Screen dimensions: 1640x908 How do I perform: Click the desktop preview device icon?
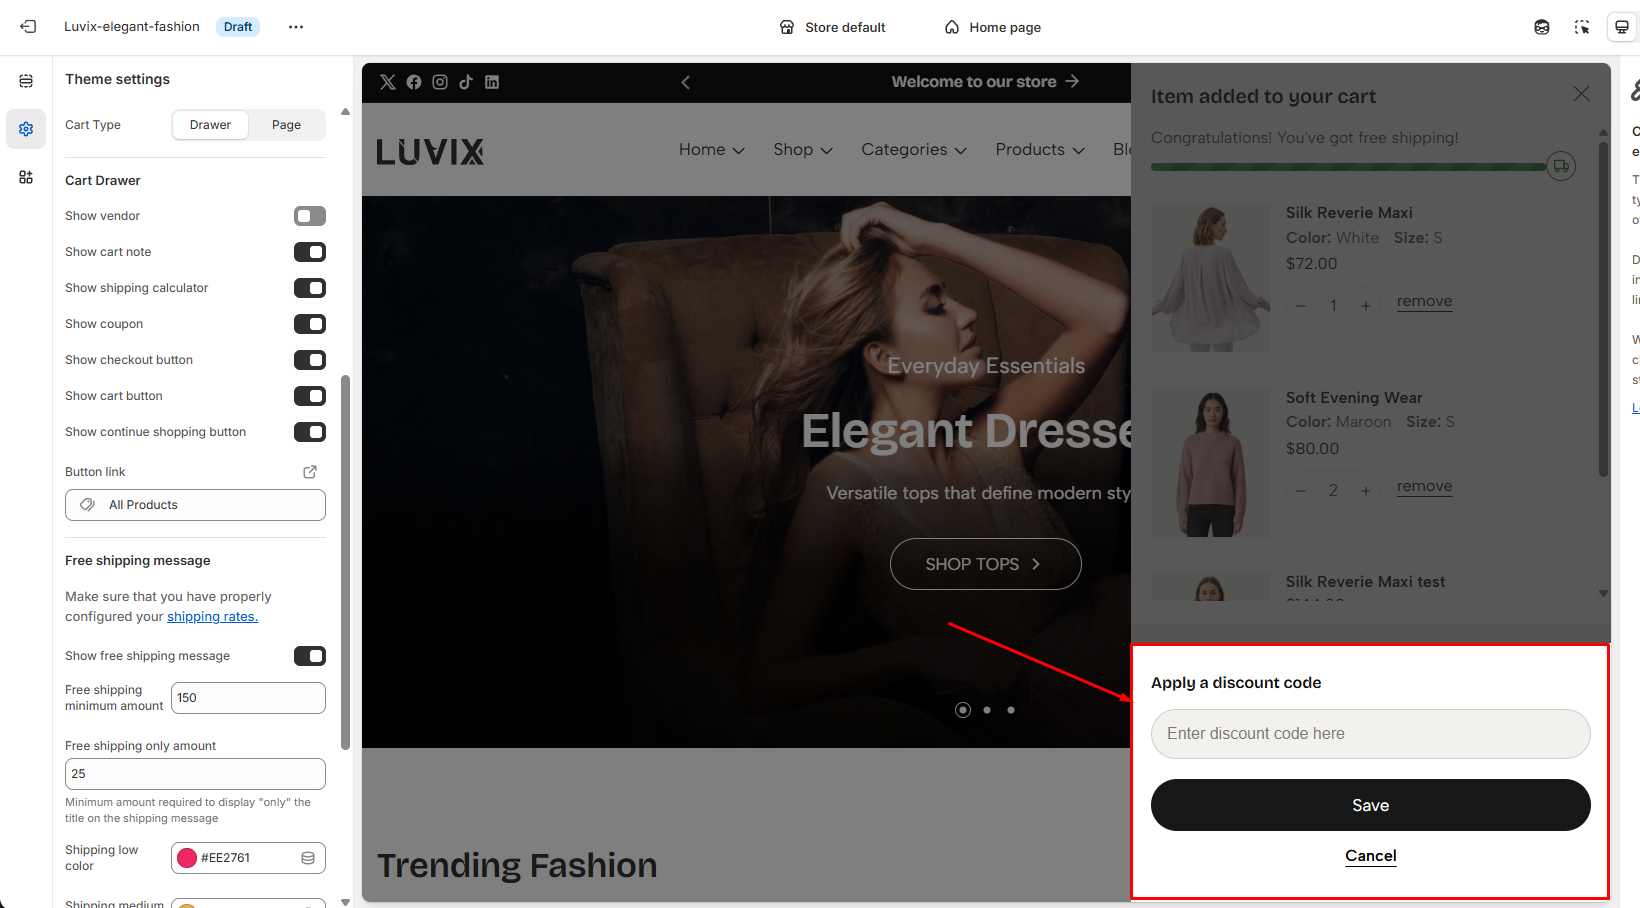point(1622,27)
